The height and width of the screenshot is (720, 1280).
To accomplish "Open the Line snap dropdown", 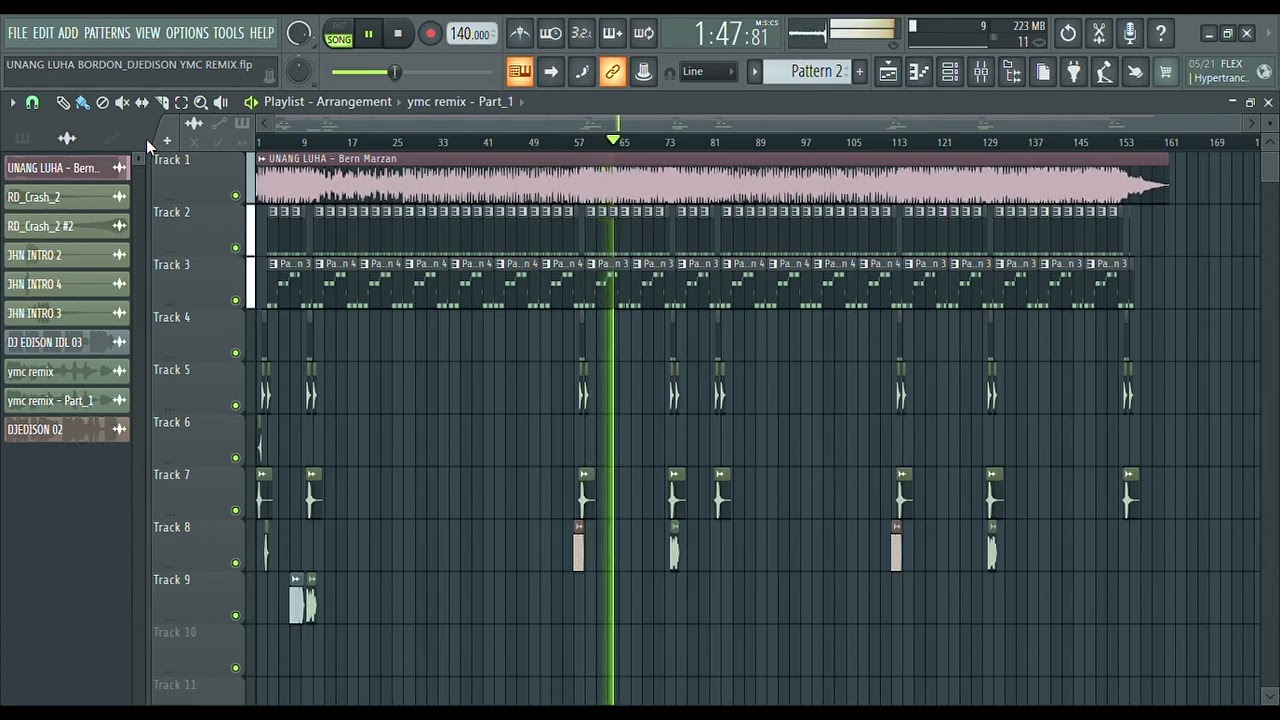I will pyautogui.click(x=708, y=72).
